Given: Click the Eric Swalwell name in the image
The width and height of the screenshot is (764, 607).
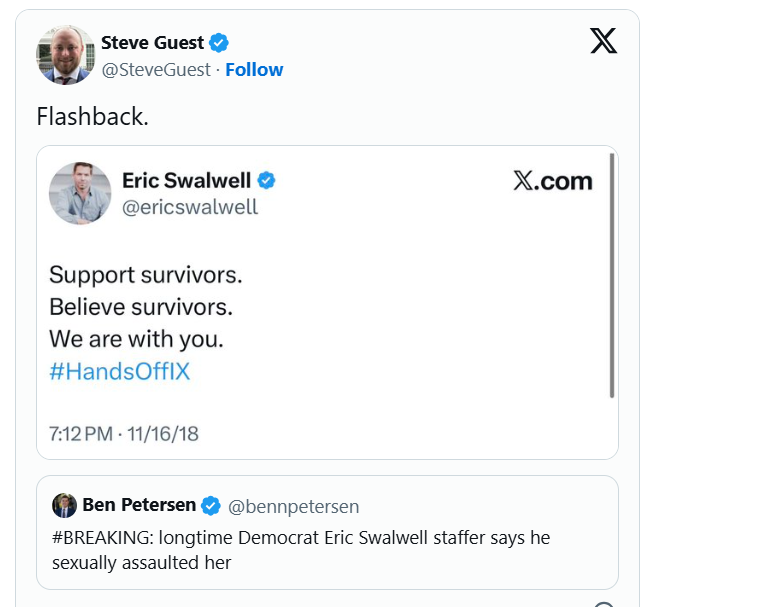Looking at the screenshot, I should (187, 181).
